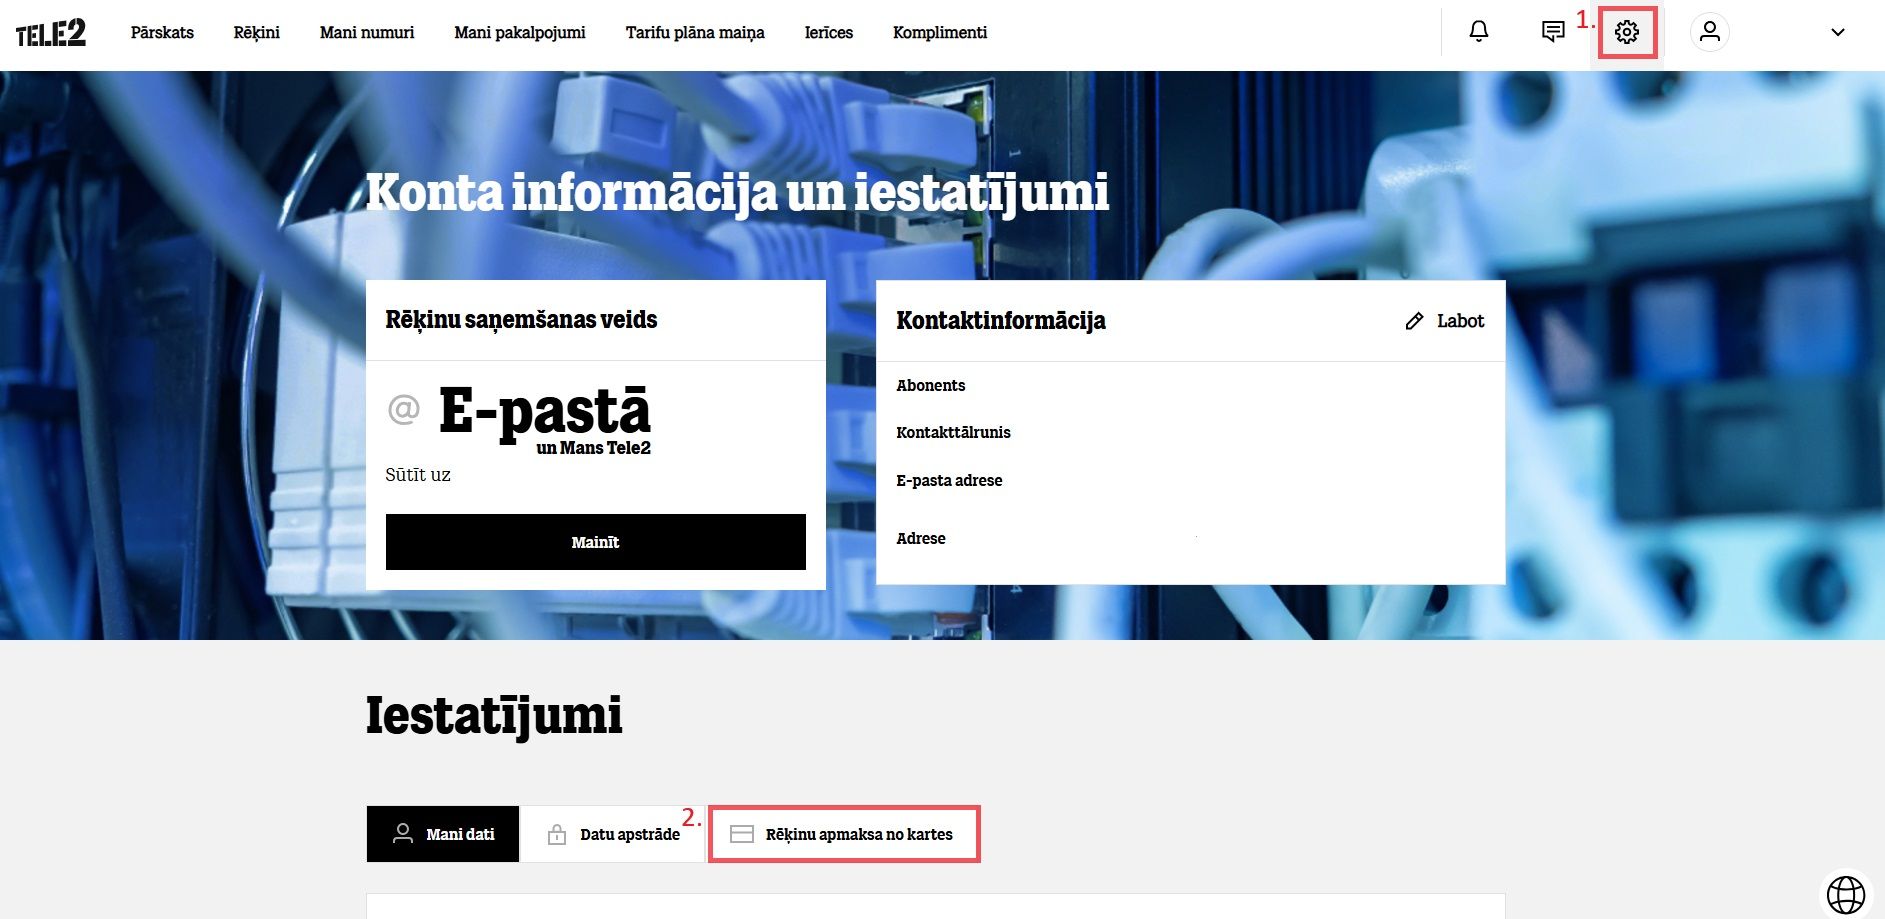Click the user profile avatar icon
The width and height of the screenshot is (1885, 919).
1710,32
